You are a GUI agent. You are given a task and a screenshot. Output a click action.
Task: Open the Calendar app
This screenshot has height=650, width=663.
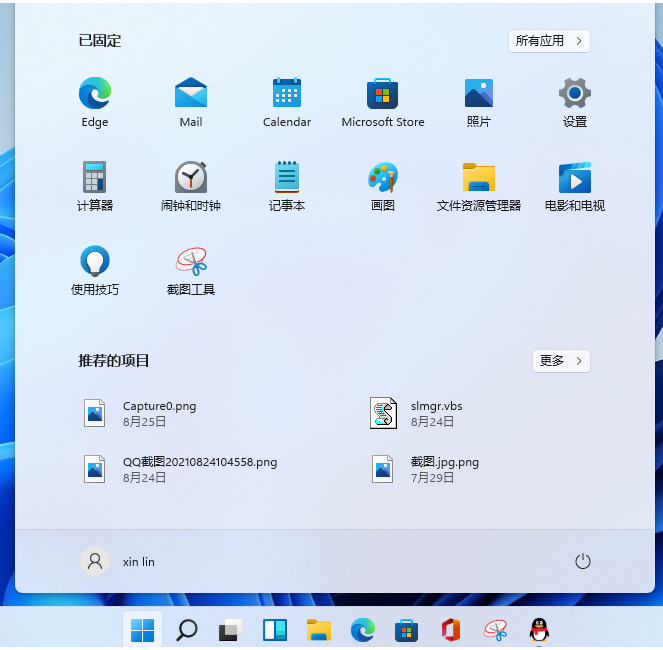click(x=287, y=102)
